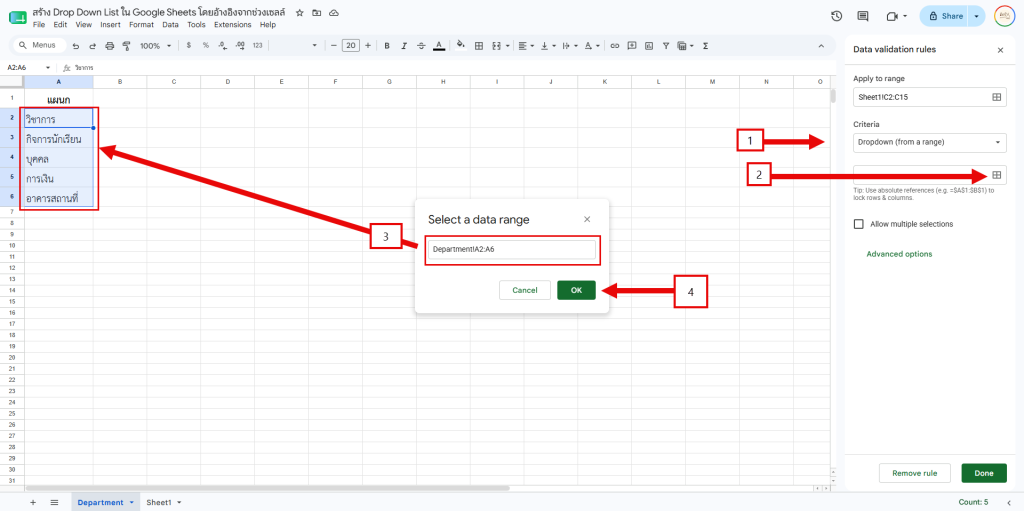The width and height of the screenshot is (1024, 511).
Task: Open the cell borders menu
Action: [x=479, y=46]
